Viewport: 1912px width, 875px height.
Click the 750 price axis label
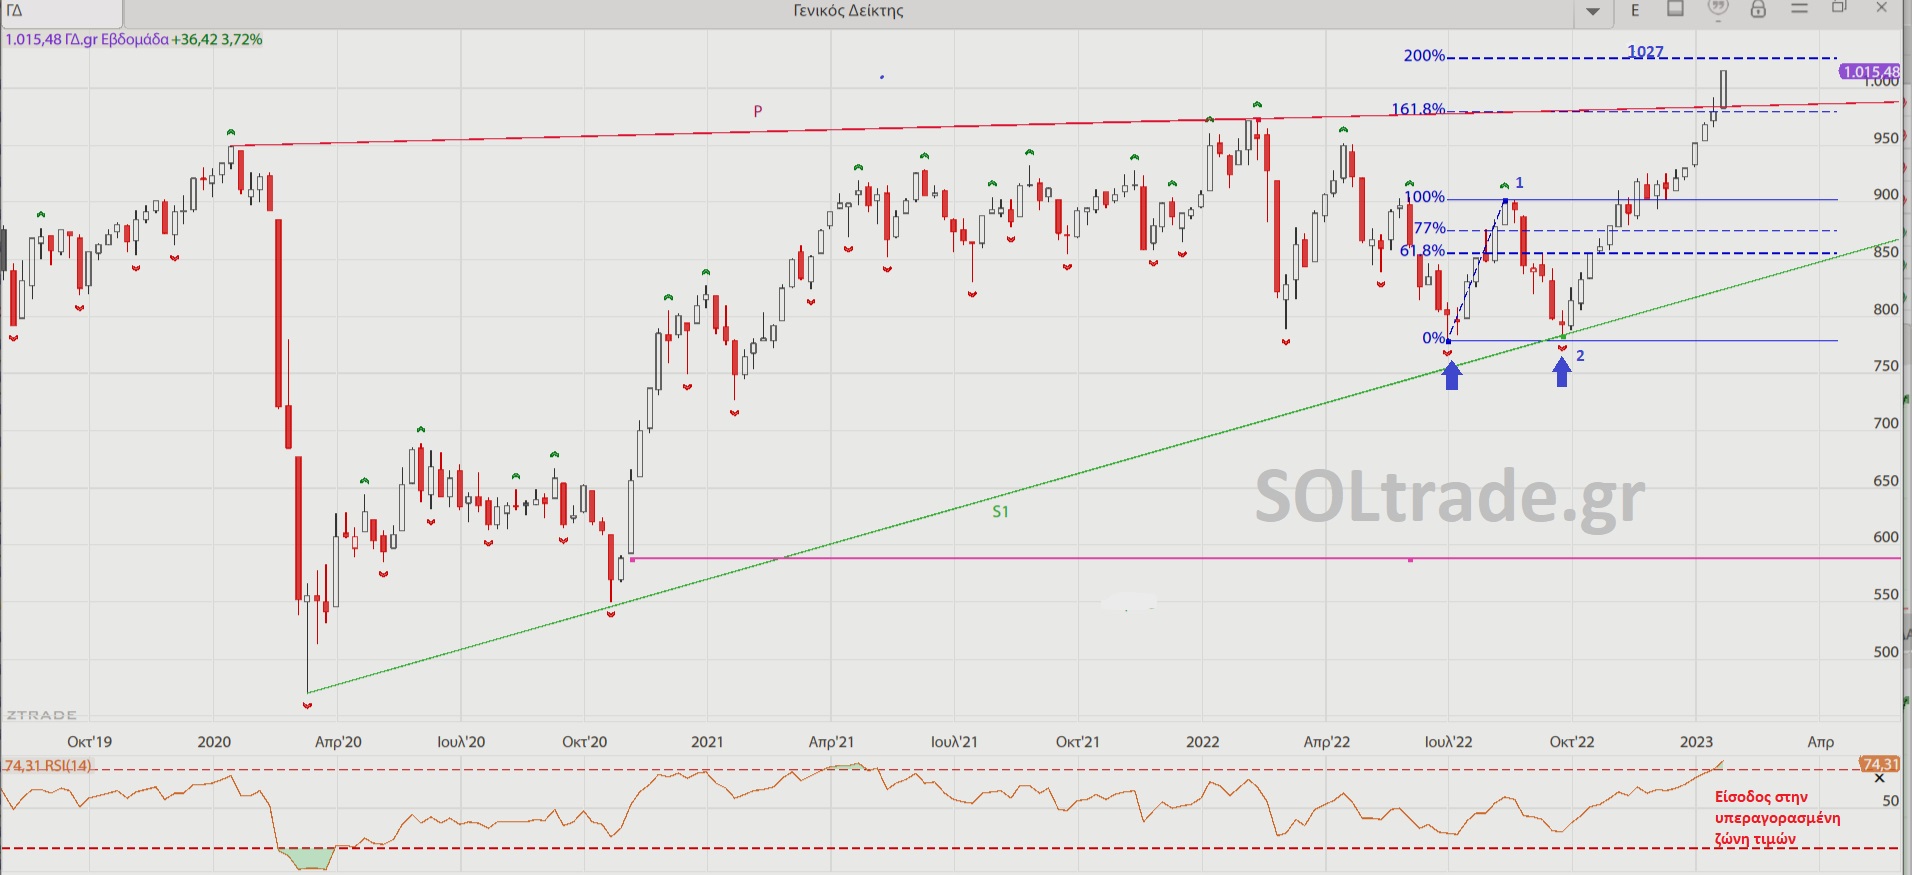1886,366
